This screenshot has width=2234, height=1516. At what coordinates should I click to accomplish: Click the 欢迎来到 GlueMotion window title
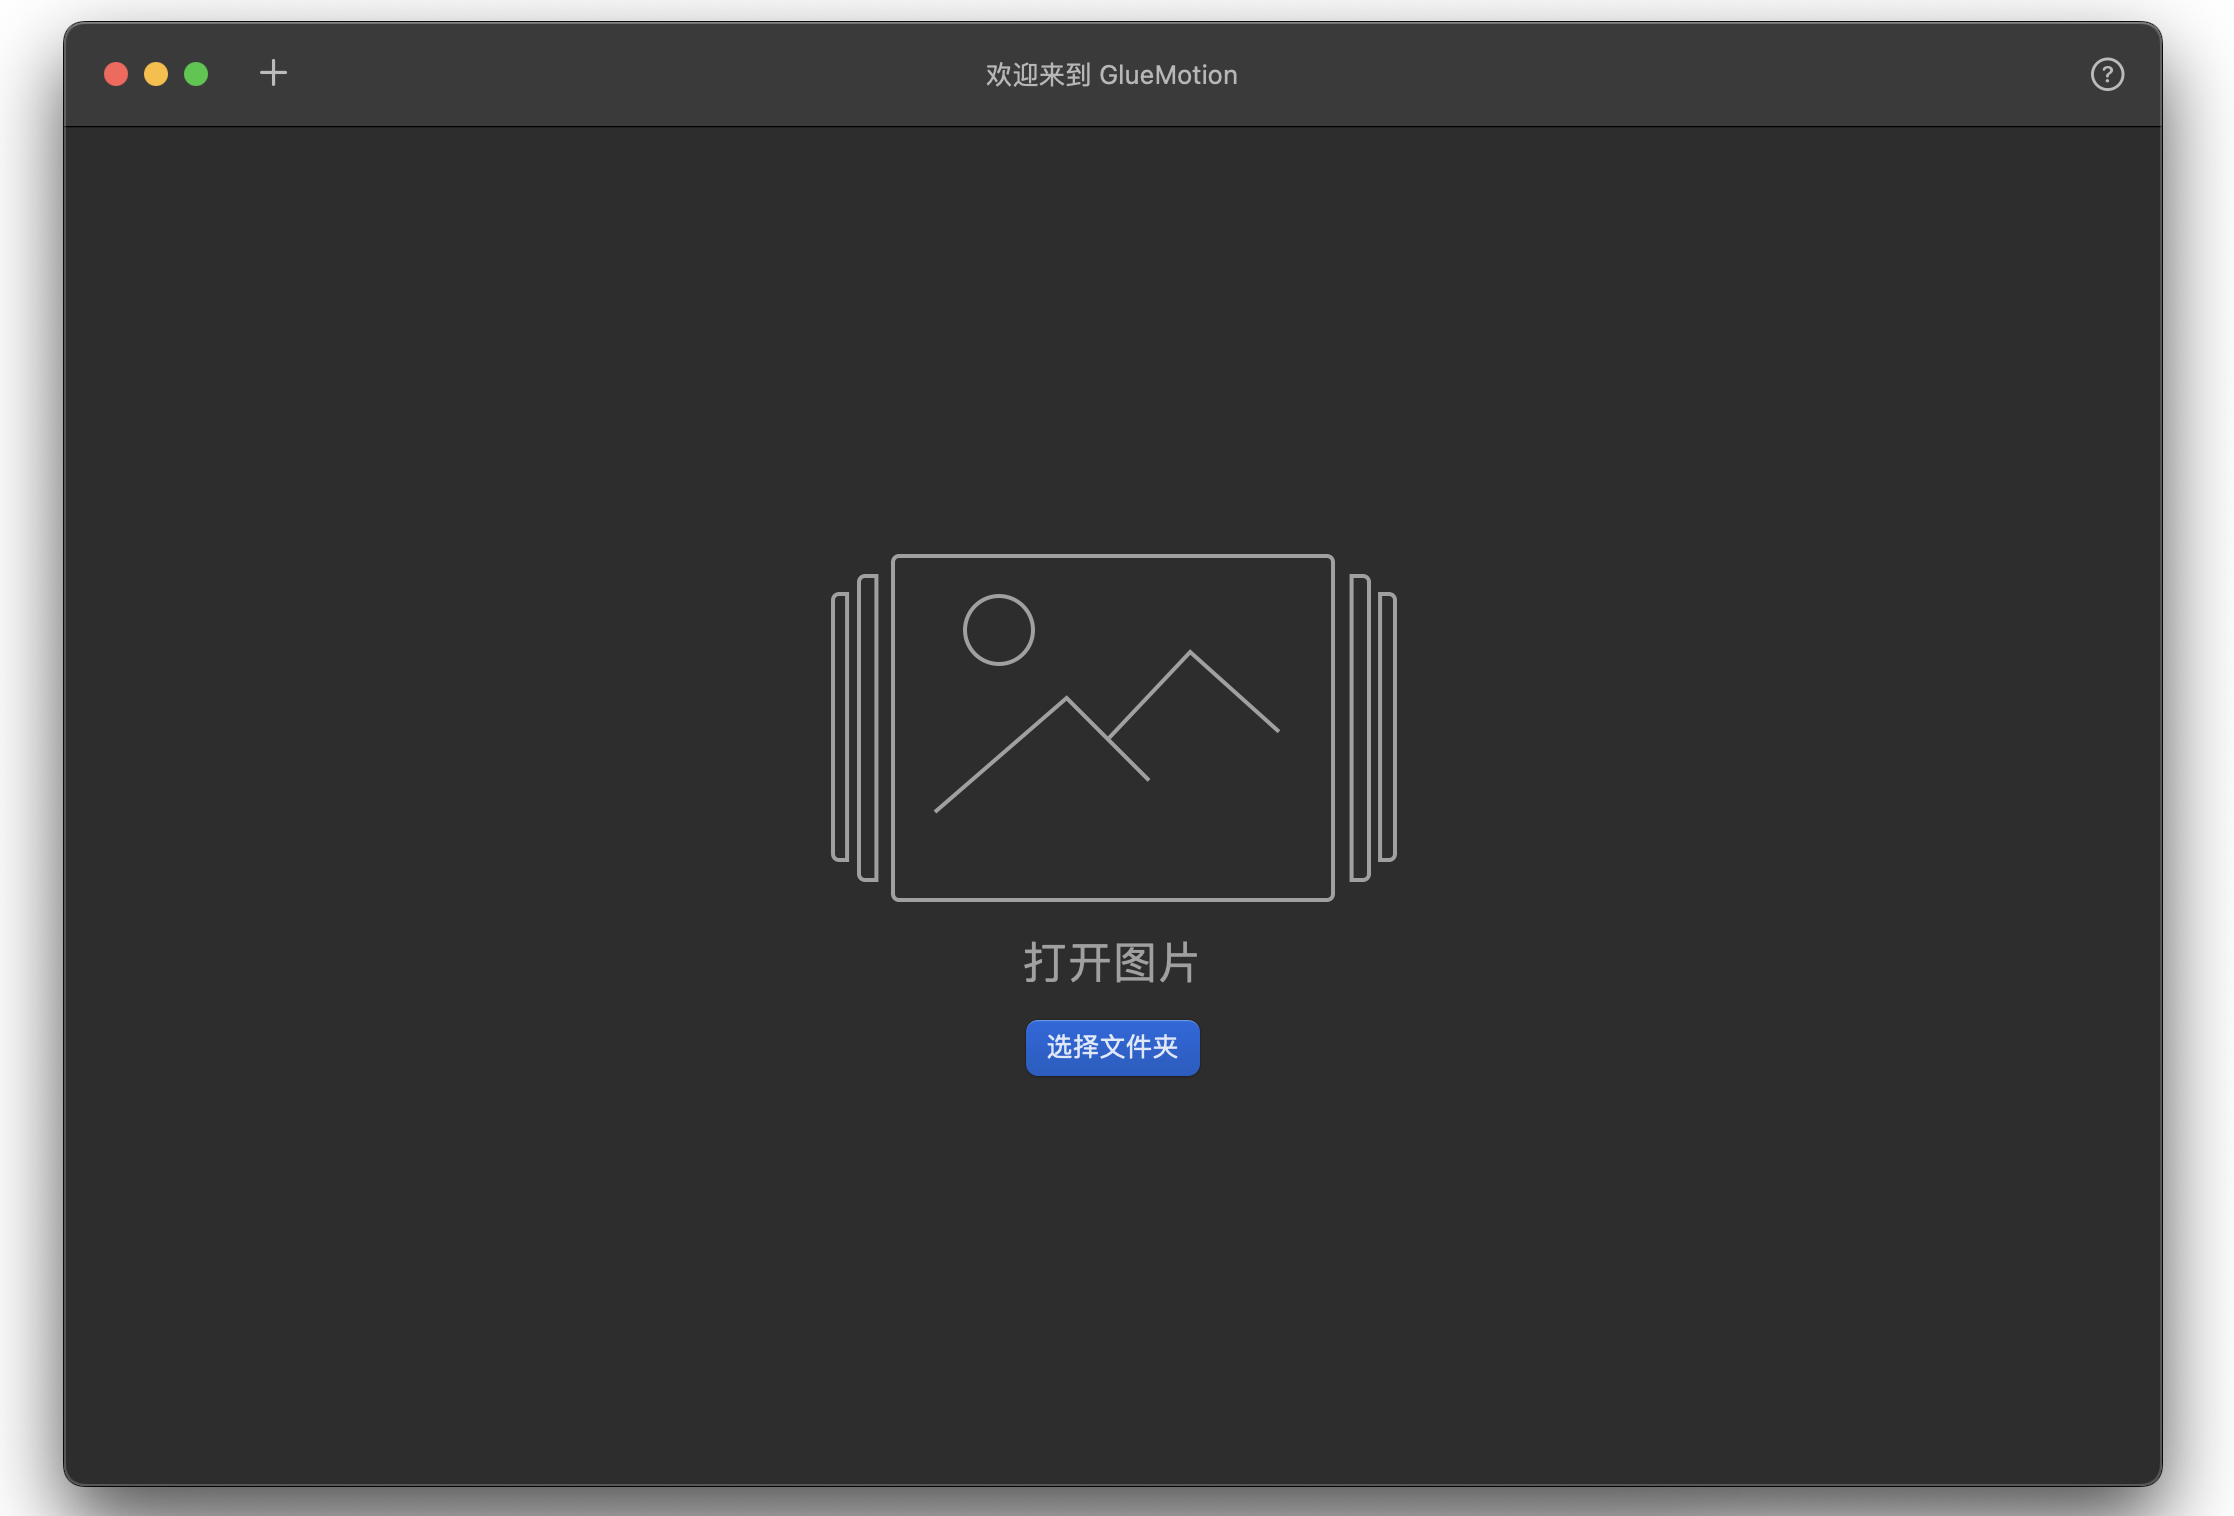pos(1111,75)
